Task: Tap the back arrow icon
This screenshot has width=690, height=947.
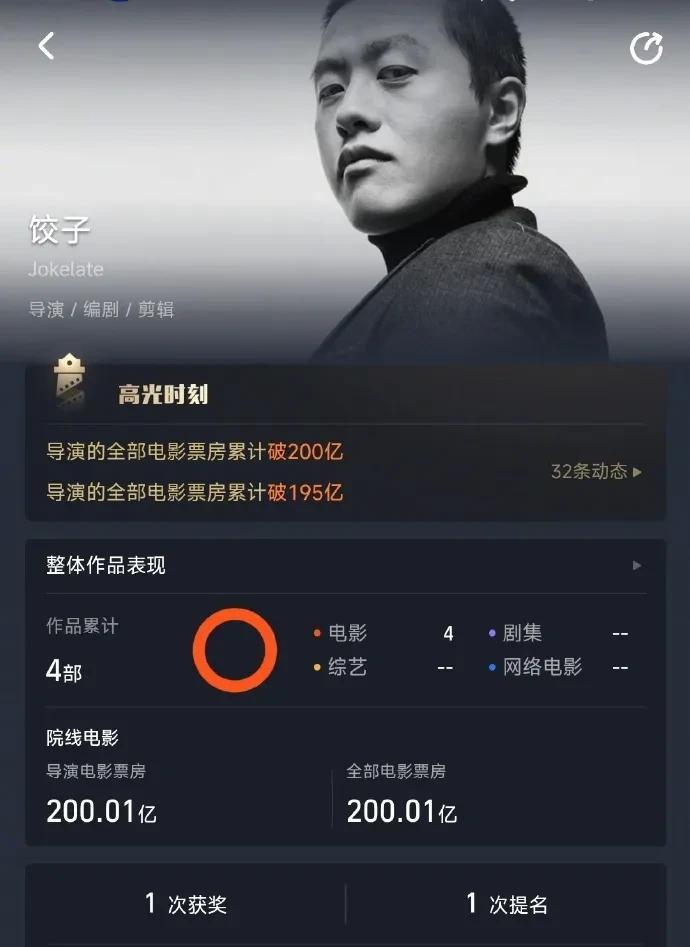Action: coord(47,46)
